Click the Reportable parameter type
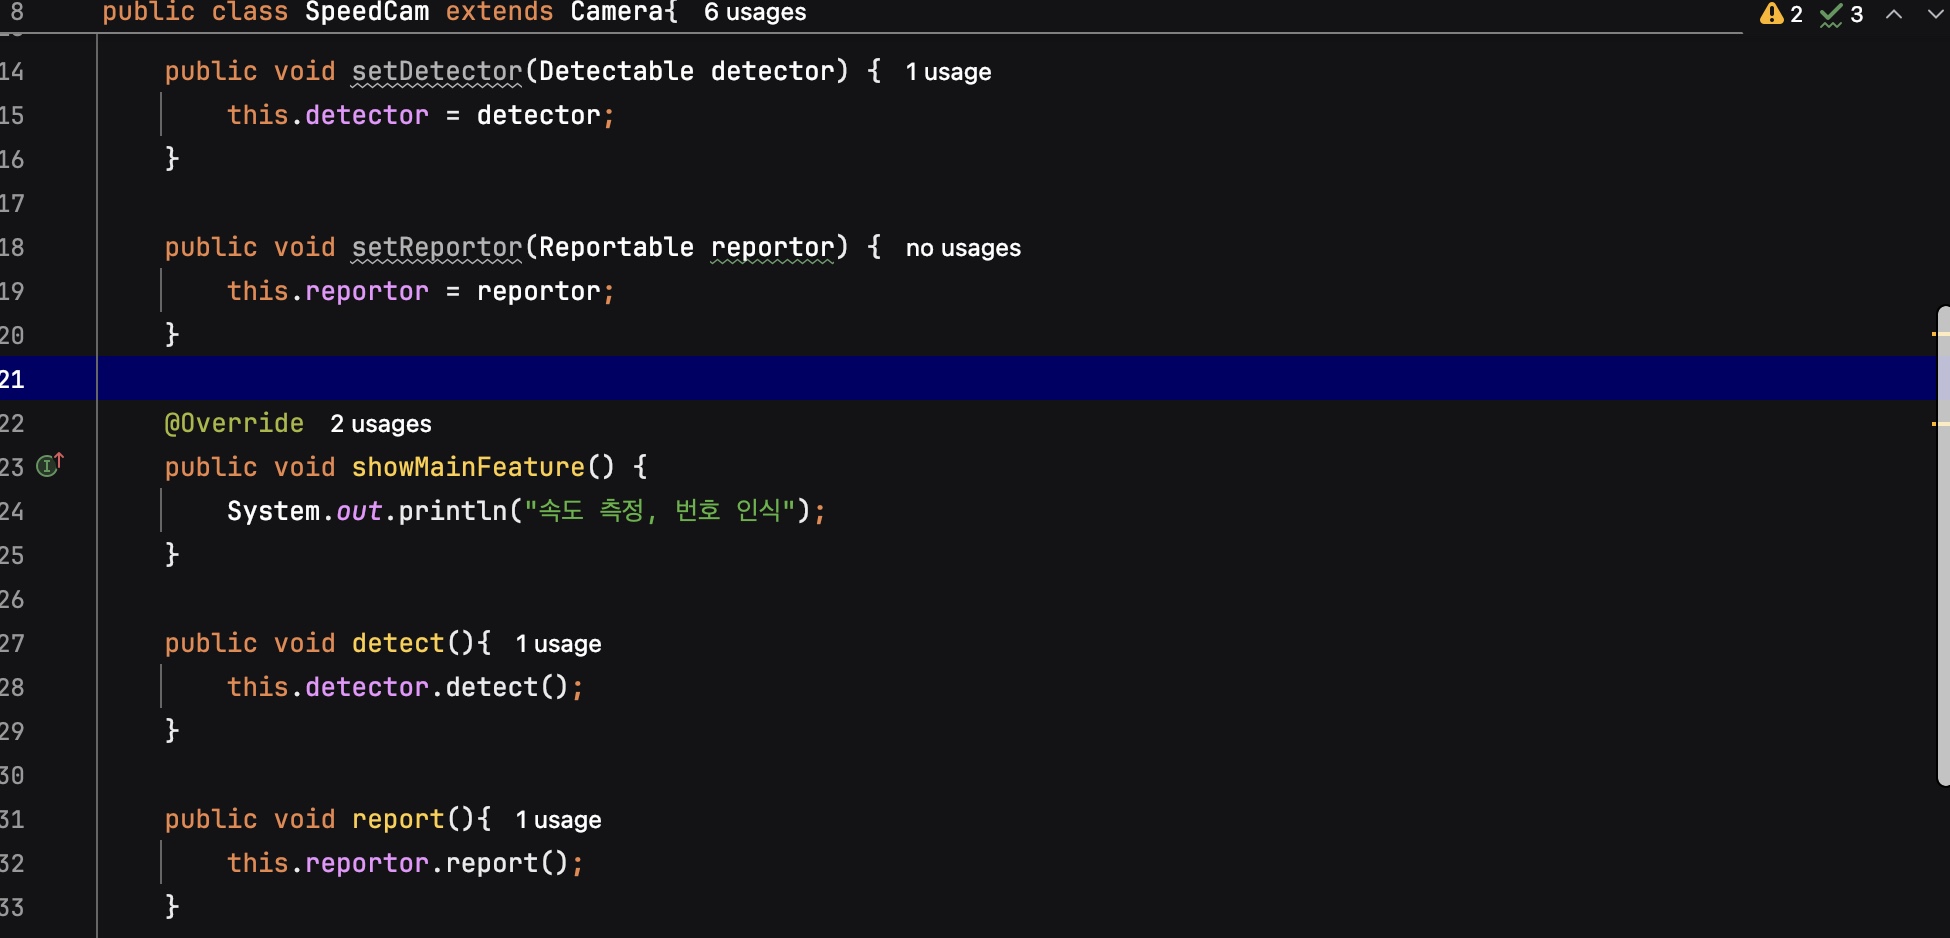Viewport: 1950px width, 938px height. pyautogui.click(x=616, y=247)
